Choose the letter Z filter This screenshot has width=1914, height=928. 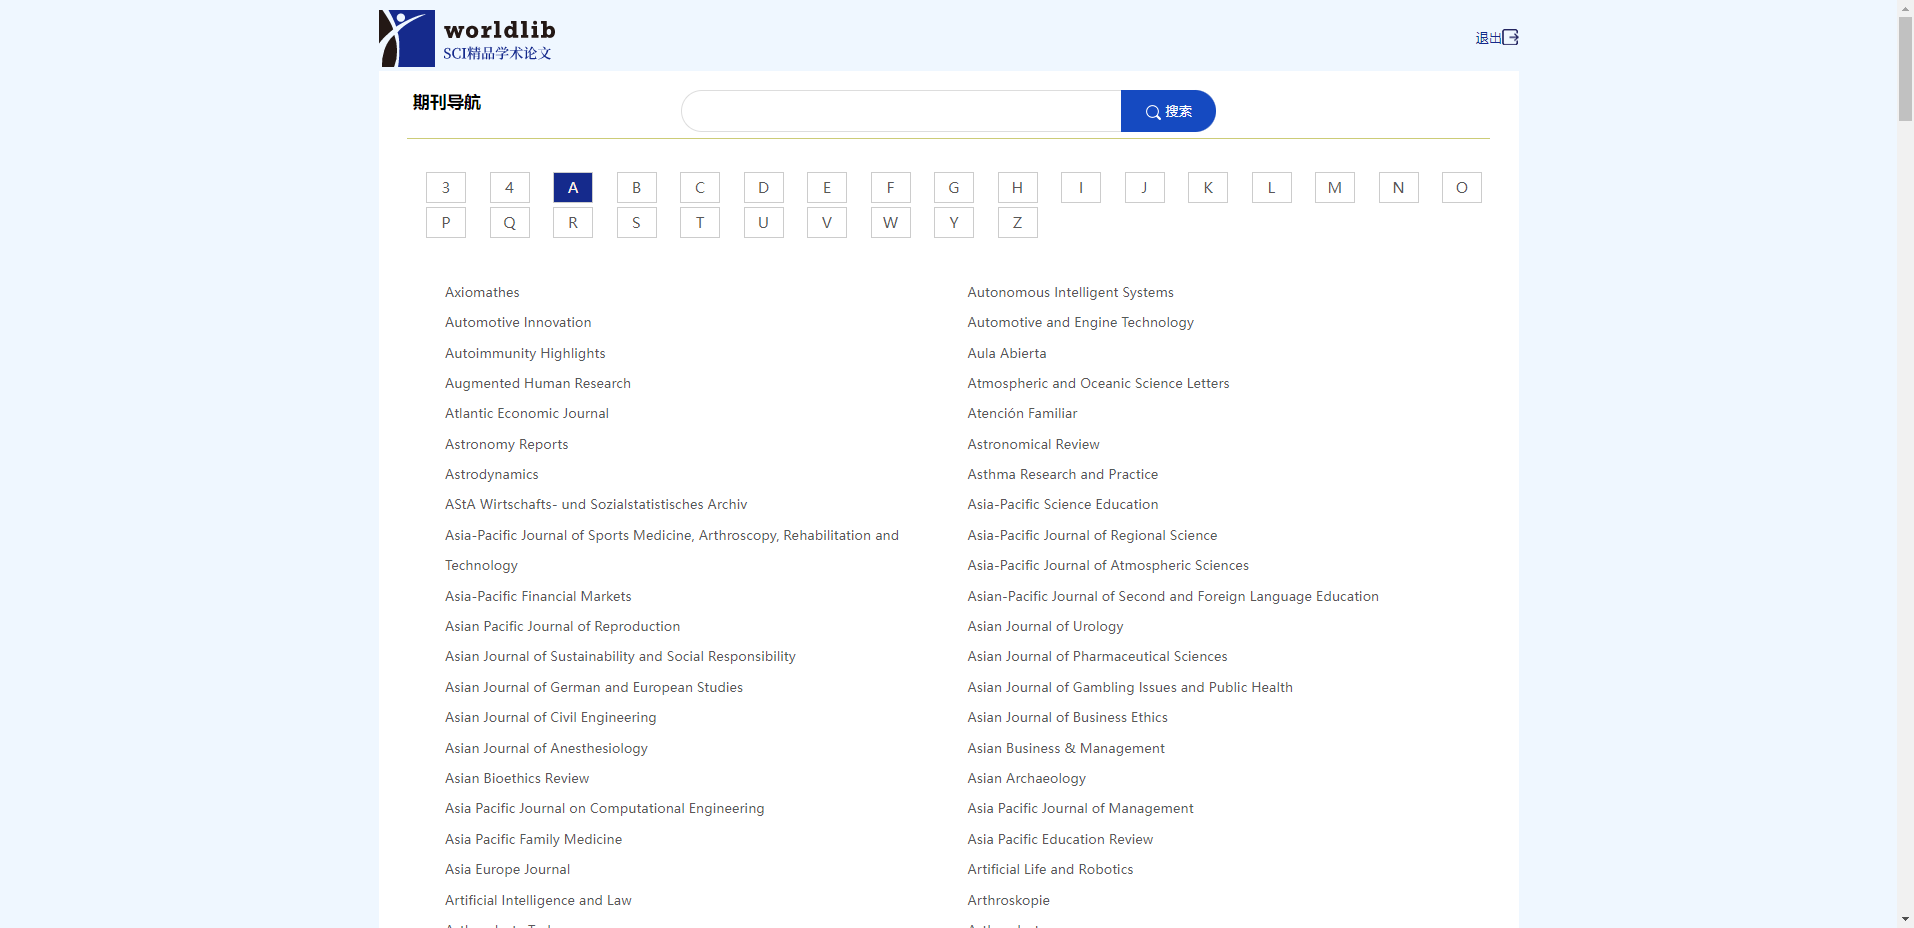(x=1017, y=223)
